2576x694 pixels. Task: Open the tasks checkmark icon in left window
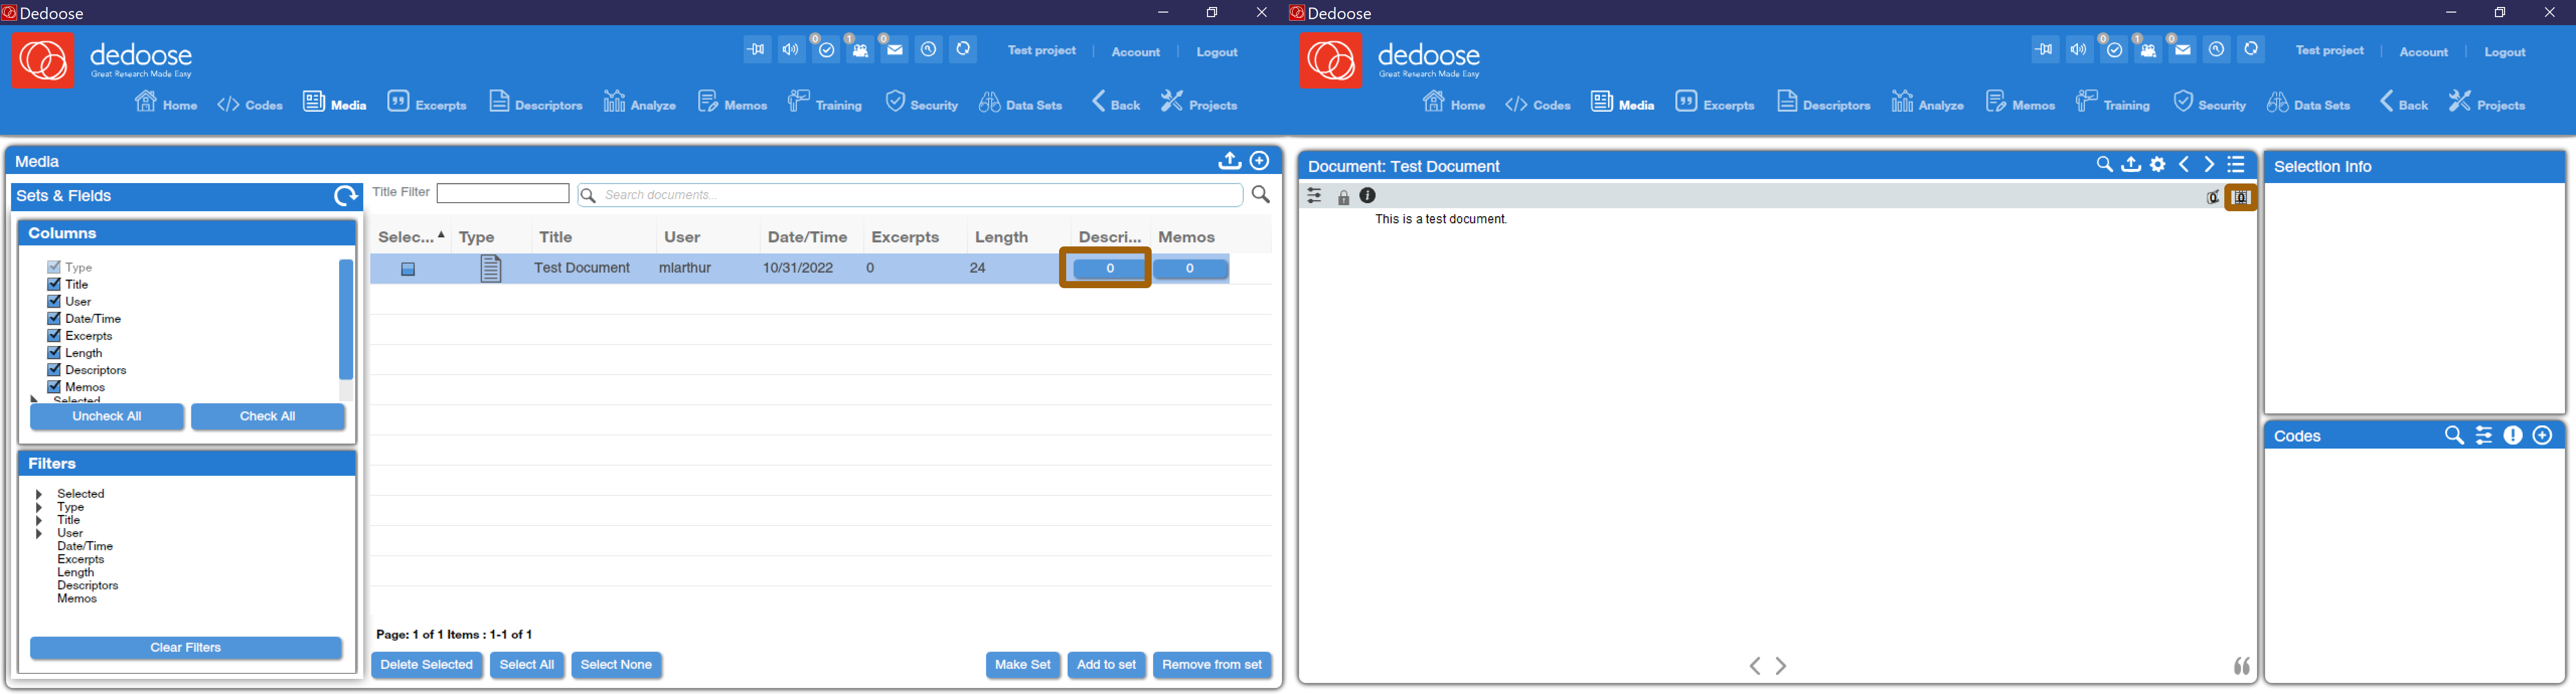click(826, 49)
